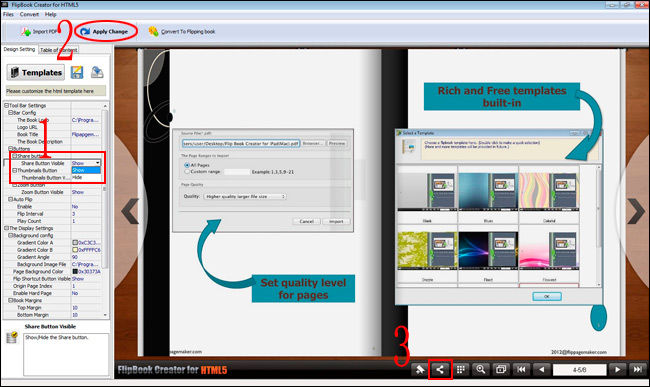Switch to Design Setting tab

click(19, 49)
